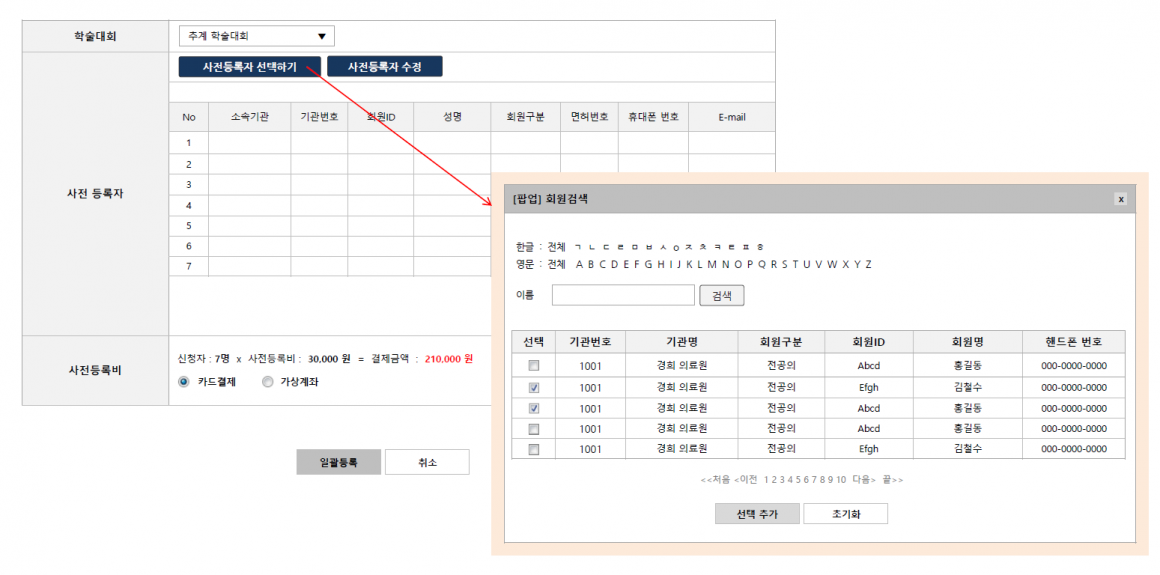The height and width of the screenshot is (575, 1160).
Task: Click the 사전등록자 선택하기 button
Action: click(250, 66)
